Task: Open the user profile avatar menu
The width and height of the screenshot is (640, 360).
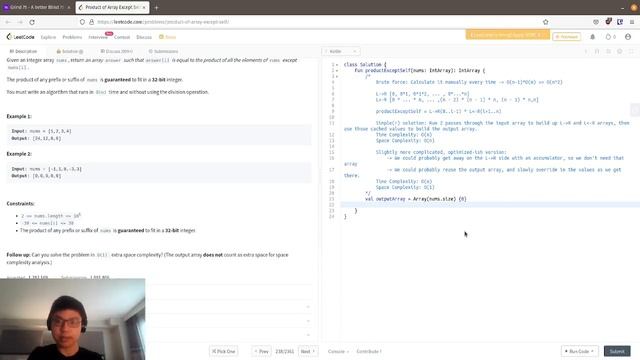Action: tap(628, 37)
